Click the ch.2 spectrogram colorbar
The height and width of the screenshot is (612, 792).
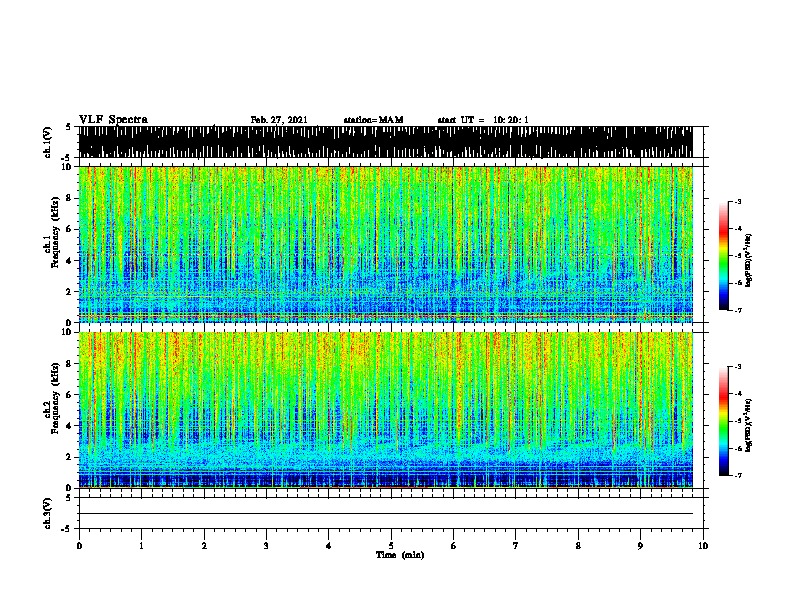click(723, 421)
